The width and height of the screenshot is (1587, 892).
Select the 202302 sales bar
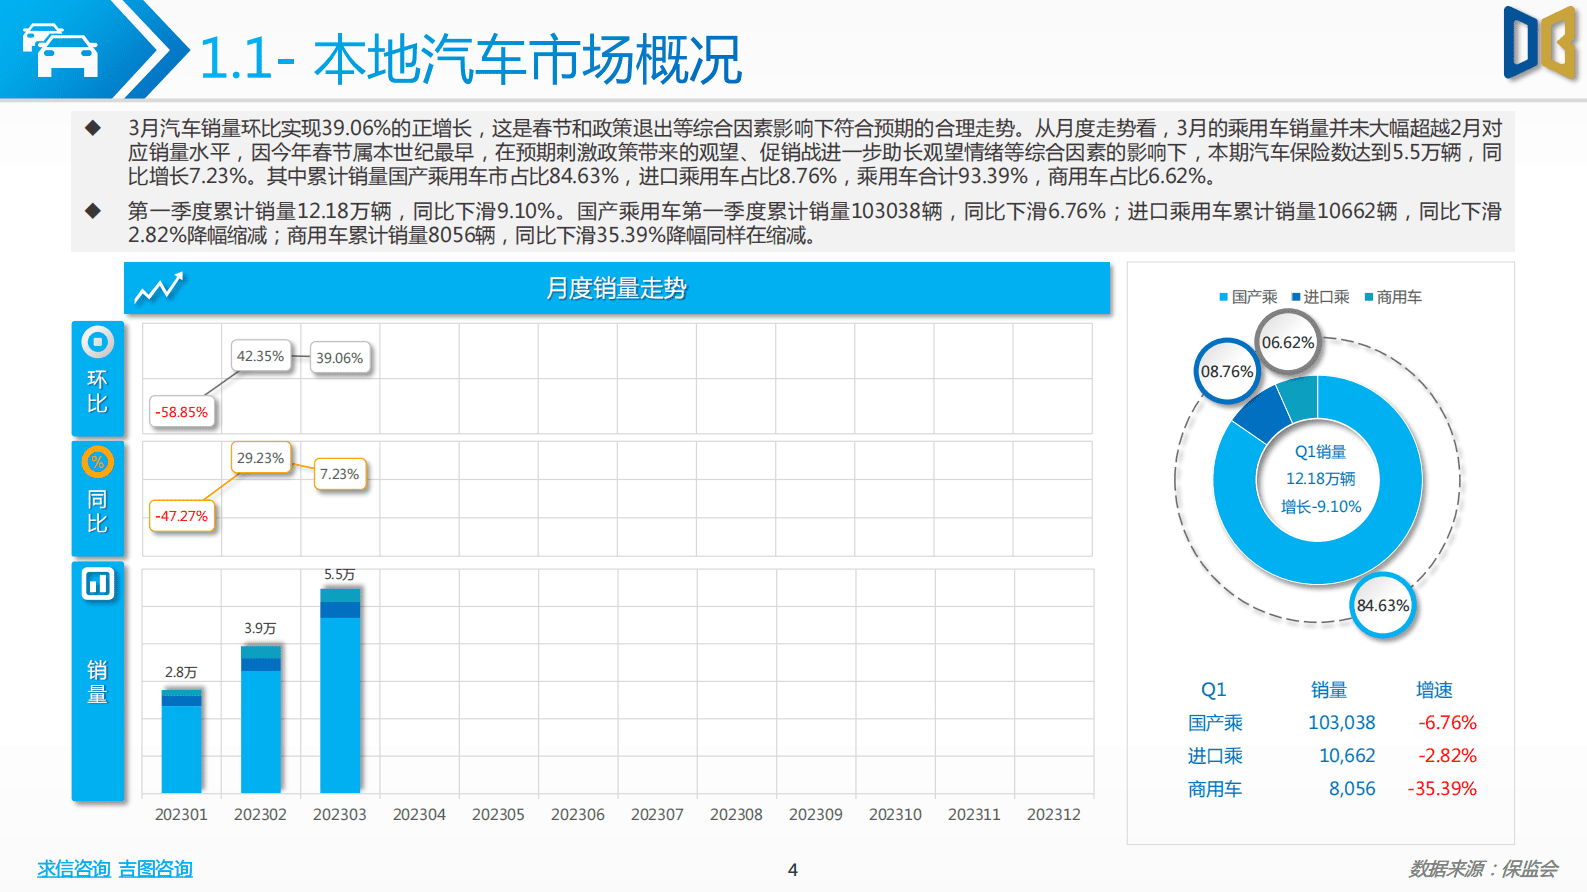[x=261, y=719]
